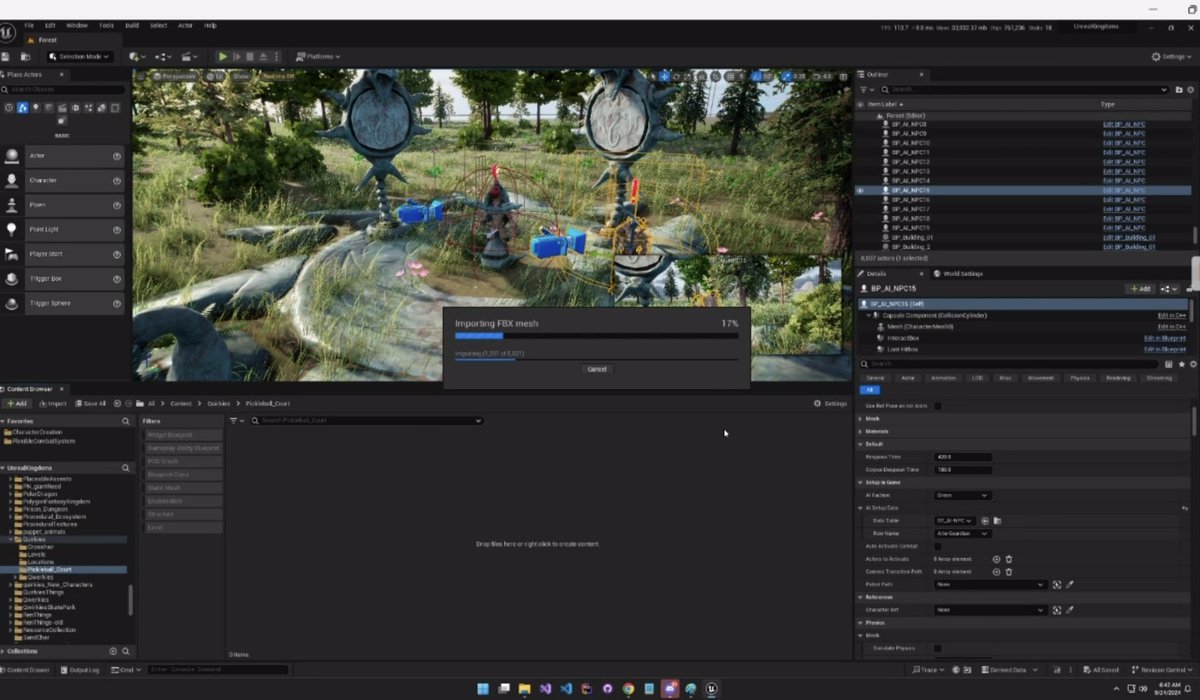Select the Character item in Place Actors
Viewport: 1200px width, 700px height.
(x=63, y=180)
